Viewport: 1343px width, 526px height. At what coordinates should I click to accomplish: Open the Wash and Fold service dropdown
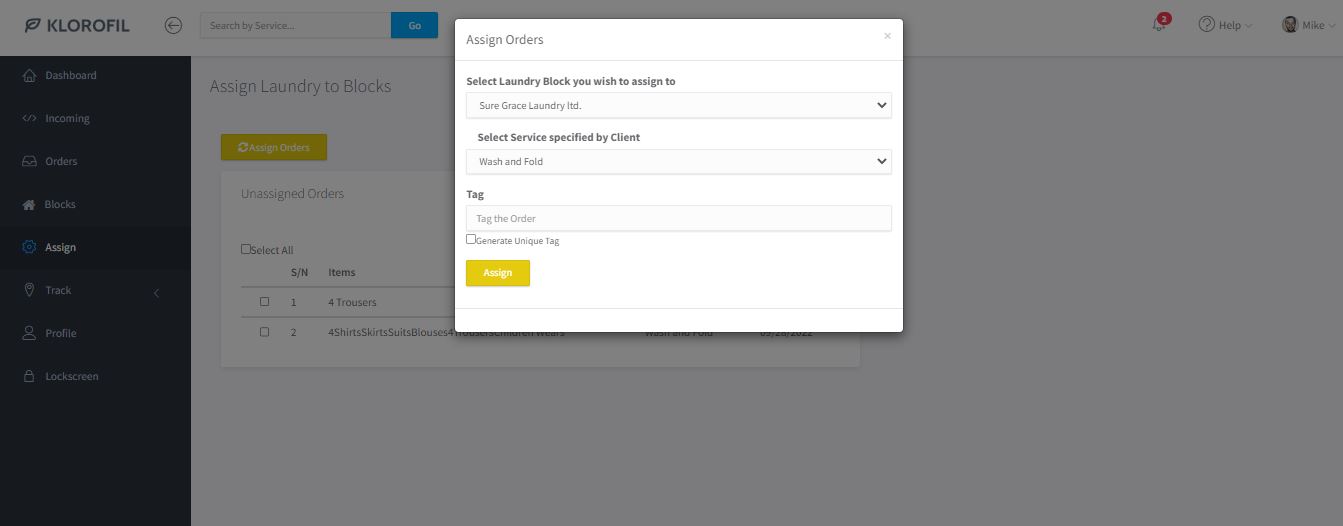[678, 161]
